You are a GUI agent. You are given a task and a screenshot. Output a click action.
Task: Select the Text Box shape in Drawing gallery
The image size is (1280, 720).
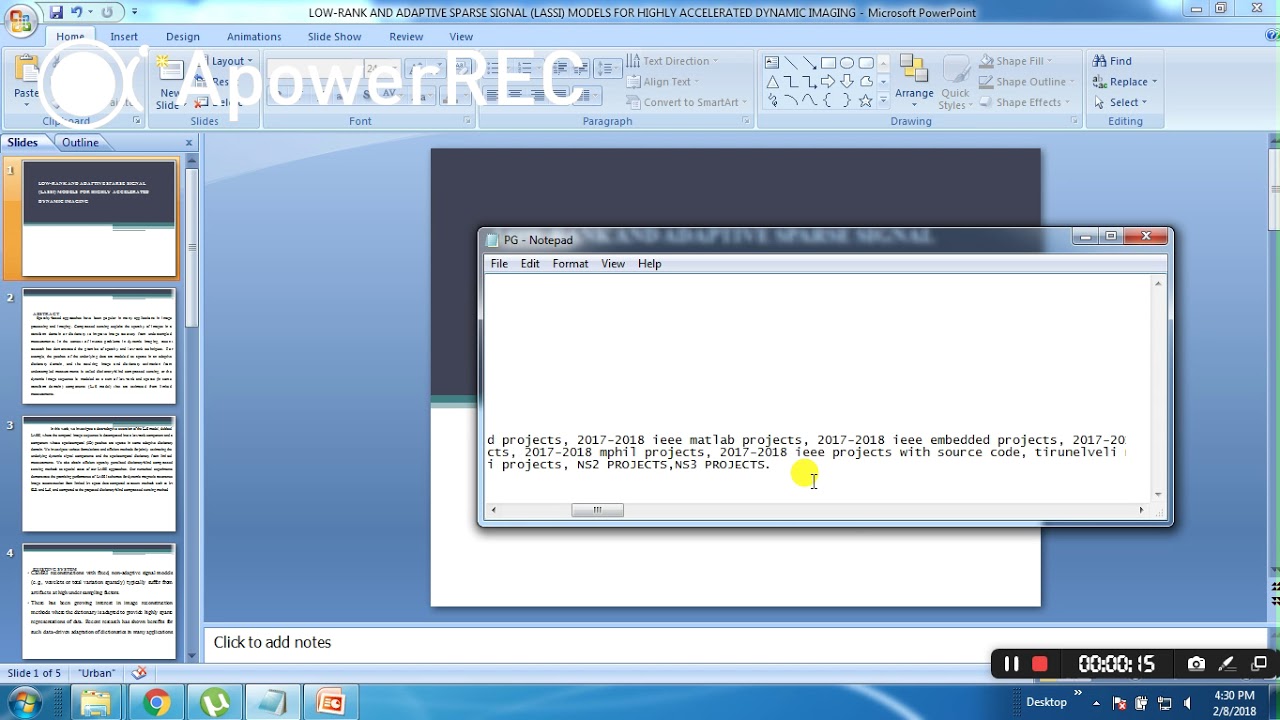[x=772, y=62]
